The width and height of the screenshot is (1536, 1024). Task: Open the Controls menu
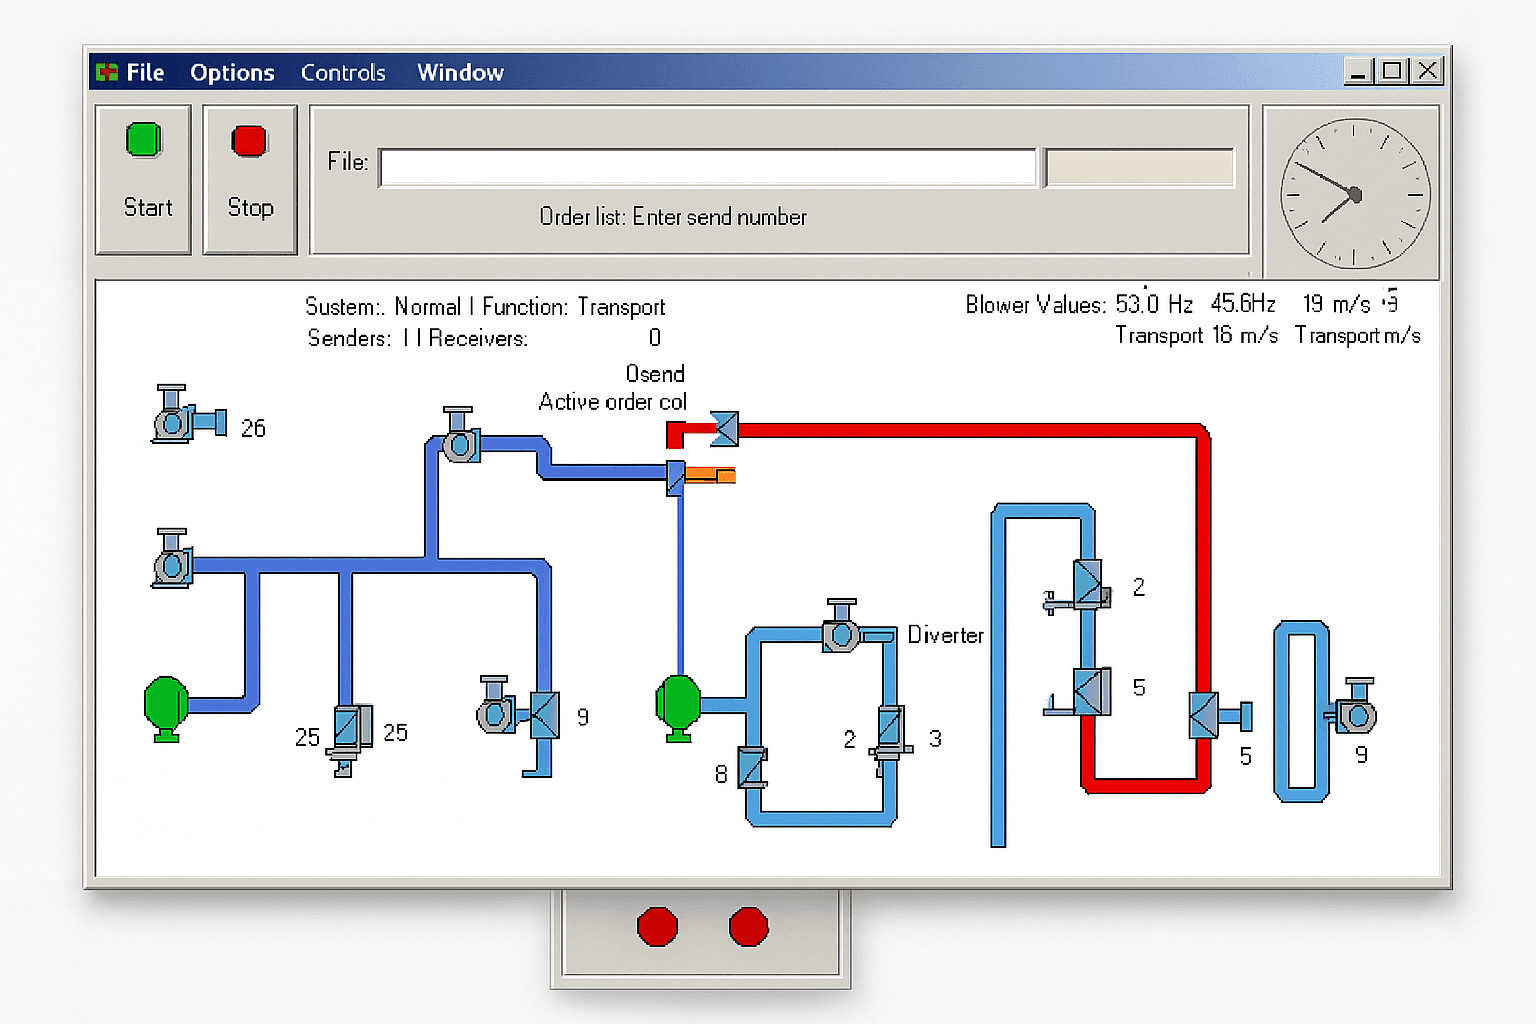[x=344, y=71]
